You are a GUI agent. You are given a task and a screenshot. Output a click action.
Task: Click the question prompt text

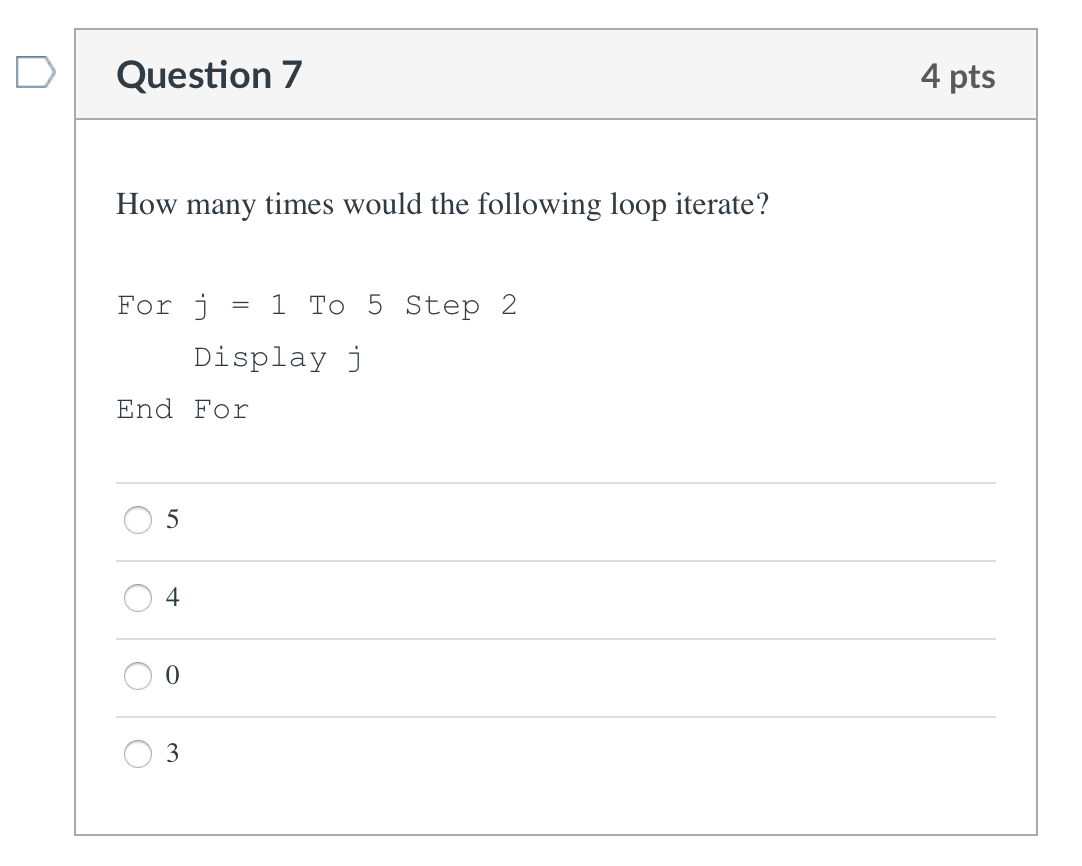(442, 204)
